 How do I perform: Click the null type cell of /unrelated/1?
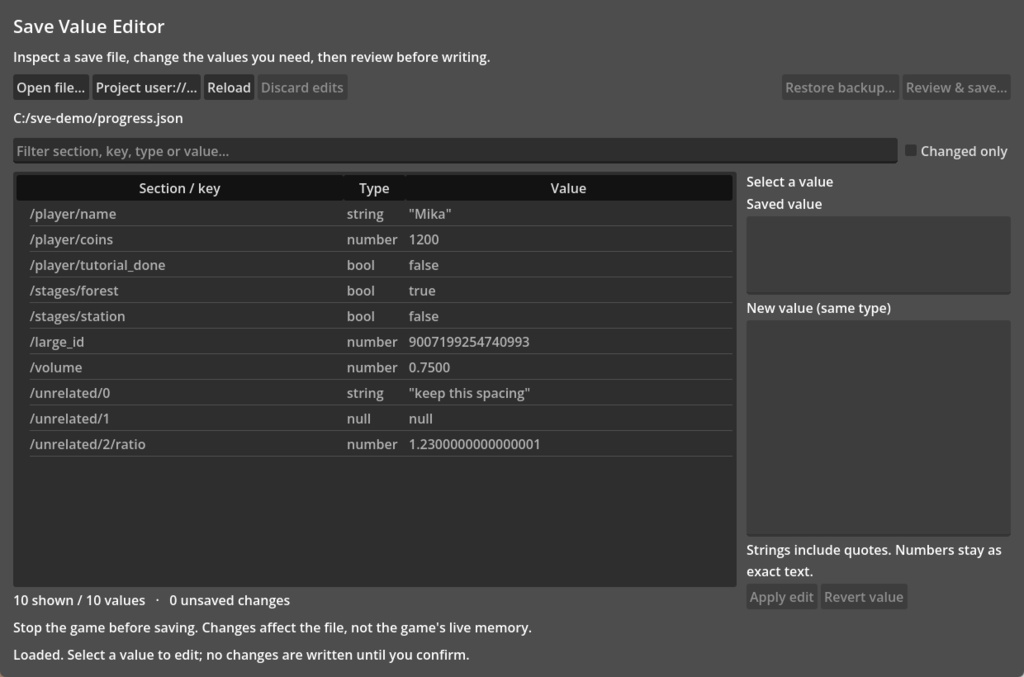[x=359, y=418]
